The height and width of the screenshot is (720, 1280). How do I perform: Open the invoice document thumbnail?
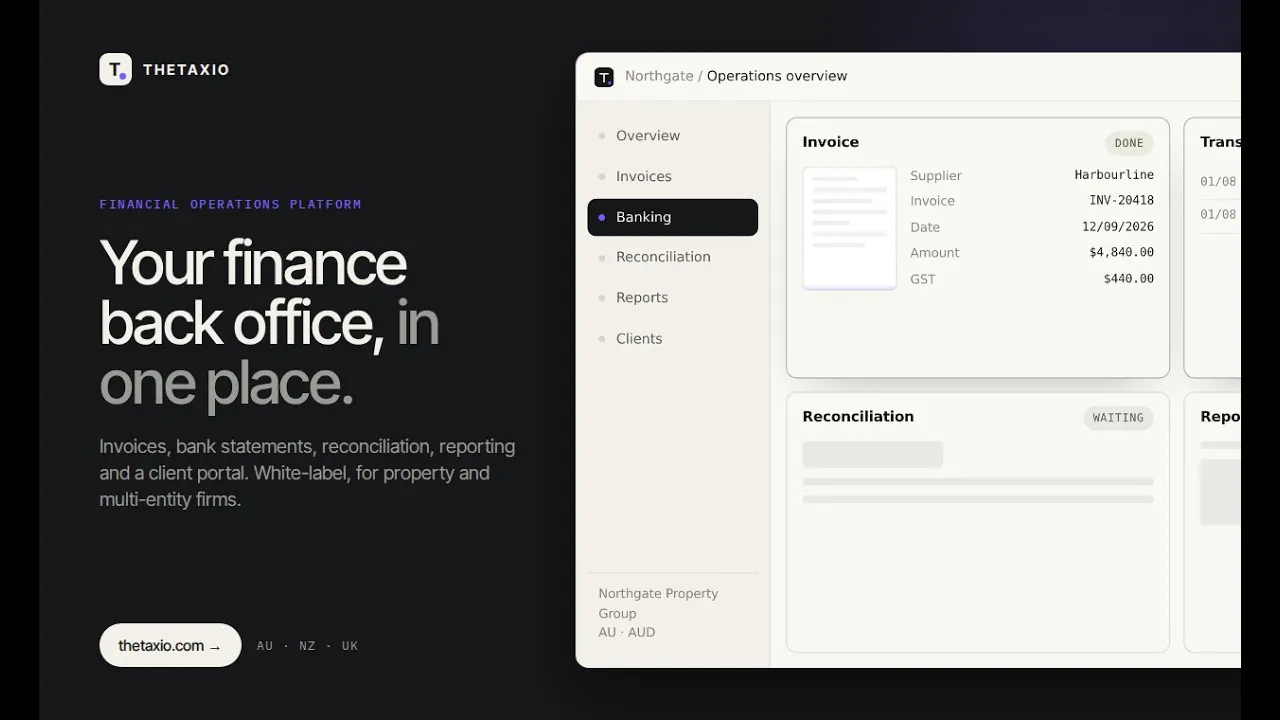point(850,229)
